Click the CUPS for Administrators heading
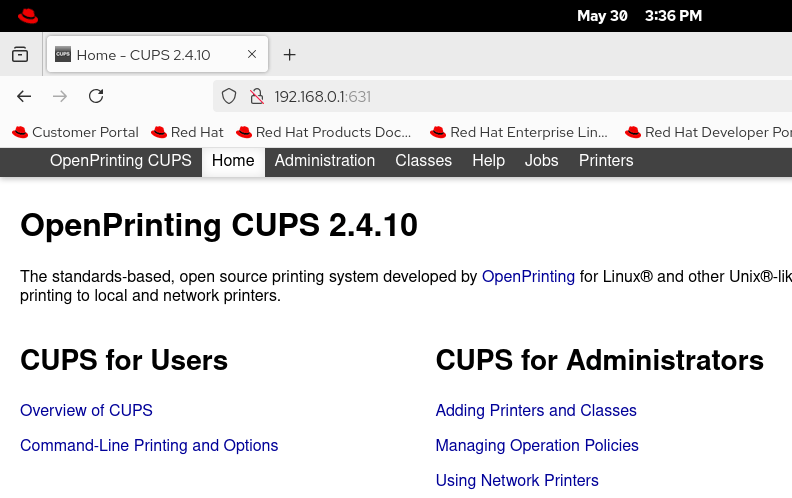Image resolution: width=792 pixels, height=498 pixels. pyautogui.click(x=600, y=360)
